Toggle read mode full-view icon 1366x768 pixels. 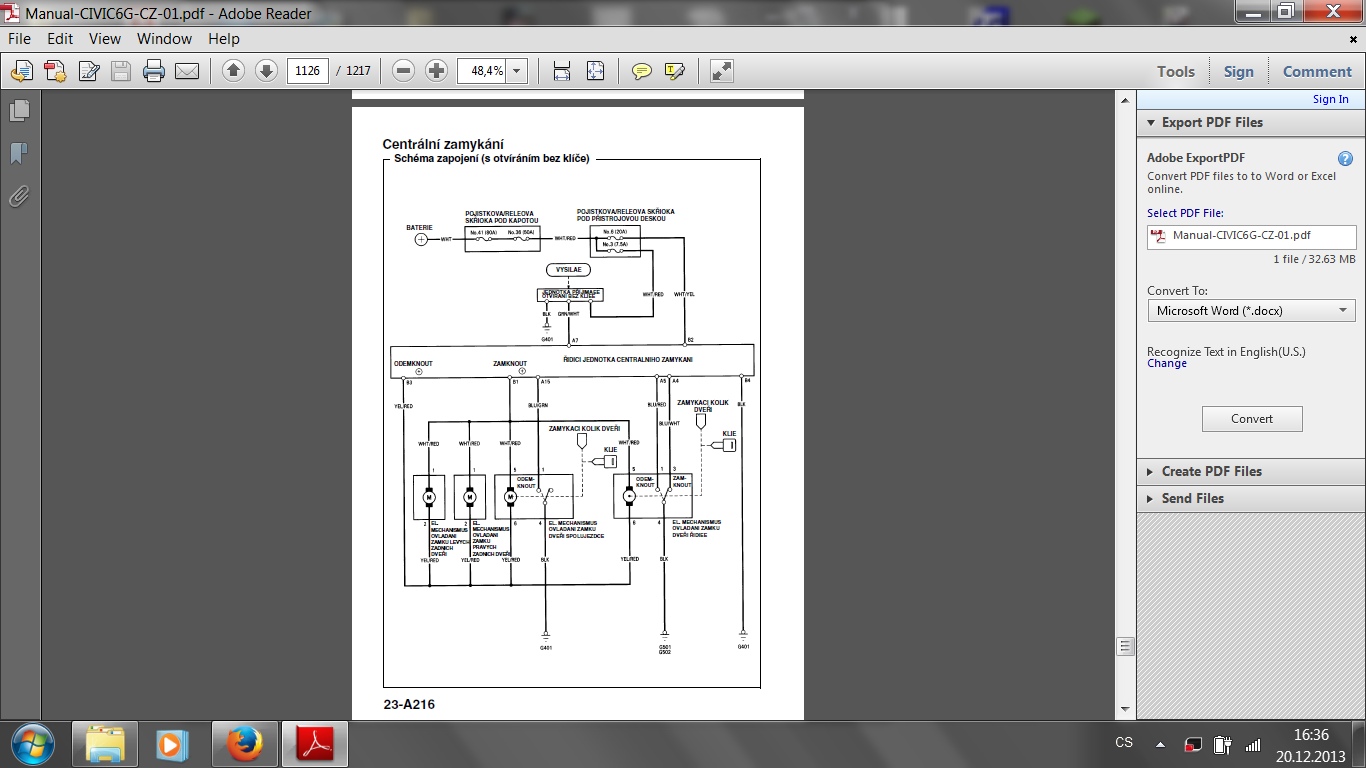721,71
